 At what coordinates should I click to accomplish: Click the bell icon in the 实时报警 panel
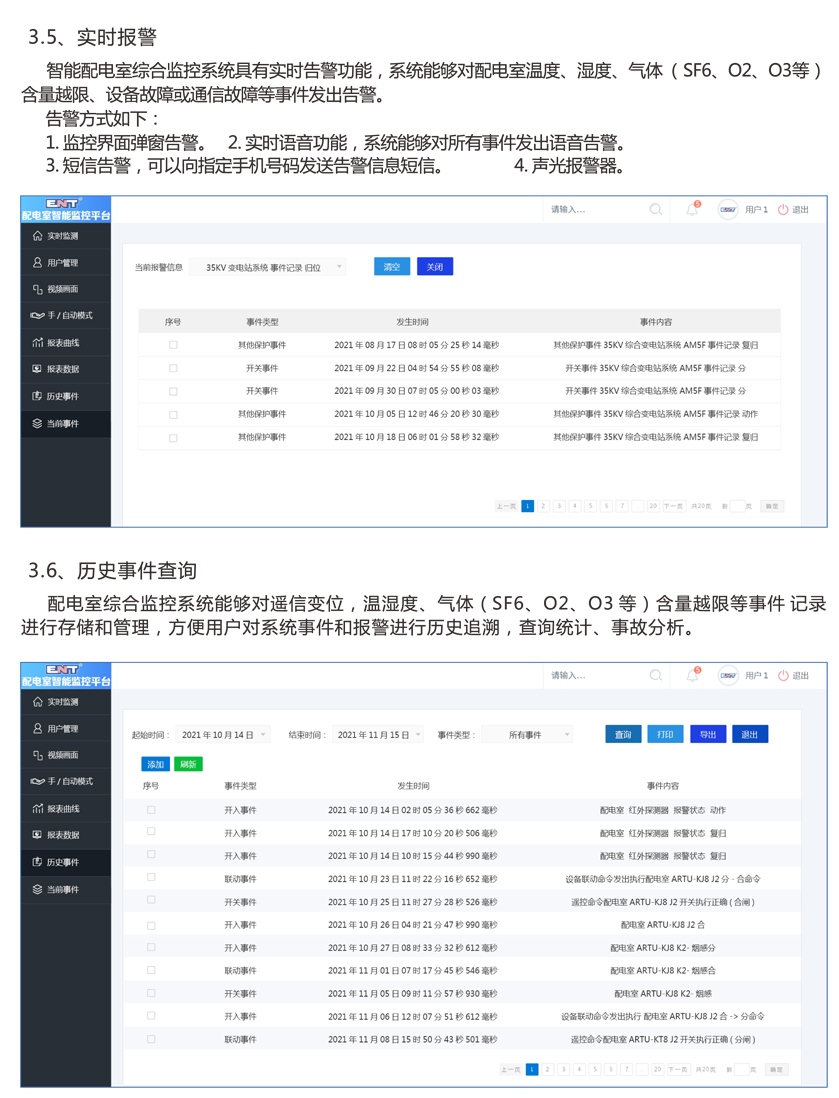[691, 210]
